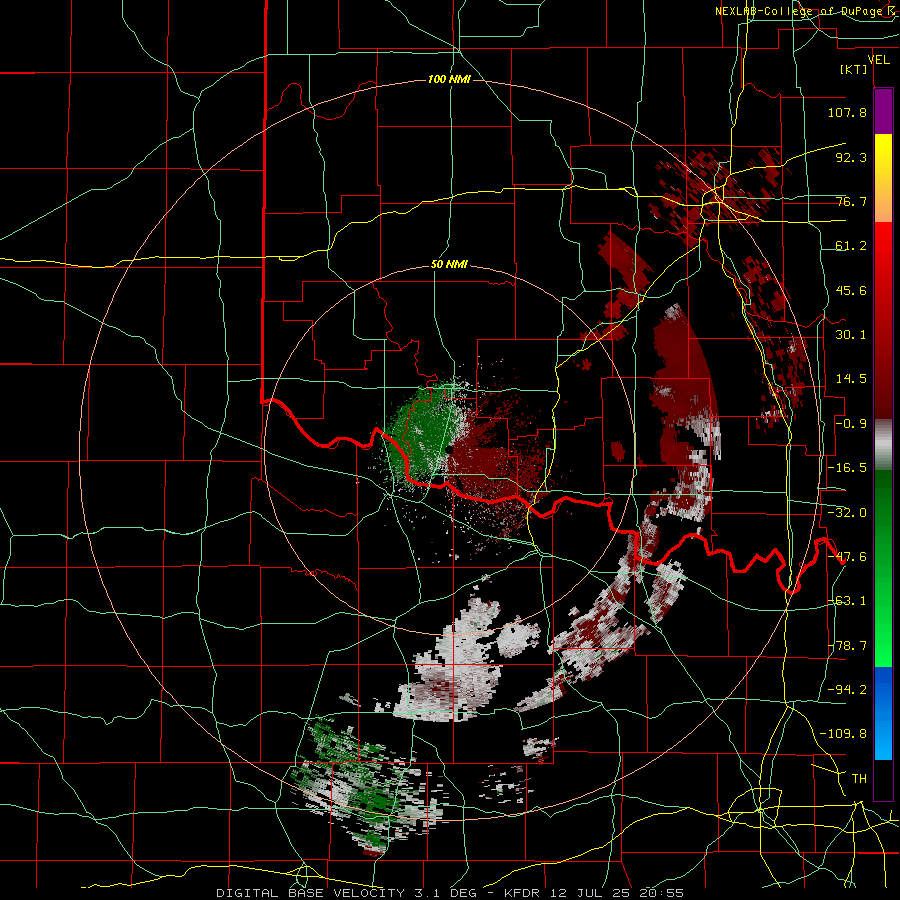900x900 pixels.
Task: Click the 12 JUL 25 date text
Action: coord(592,893)
